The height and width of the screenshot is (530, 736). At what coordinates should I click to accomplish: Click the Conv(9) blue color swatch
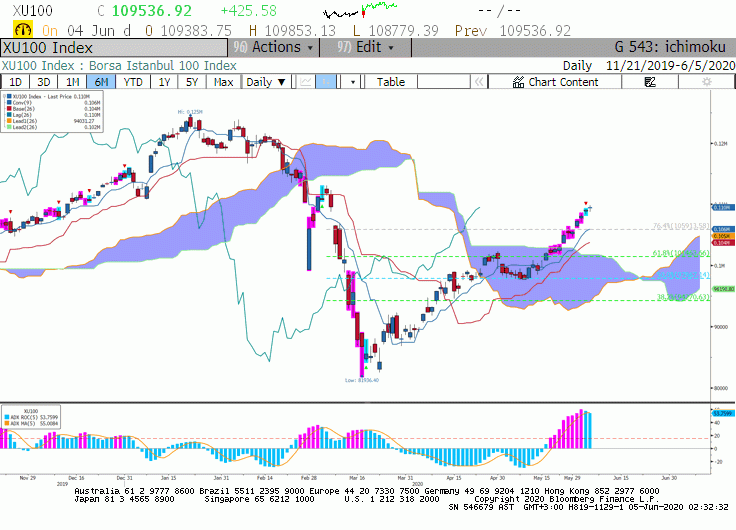pyautogui.click(x=9, y=102)
